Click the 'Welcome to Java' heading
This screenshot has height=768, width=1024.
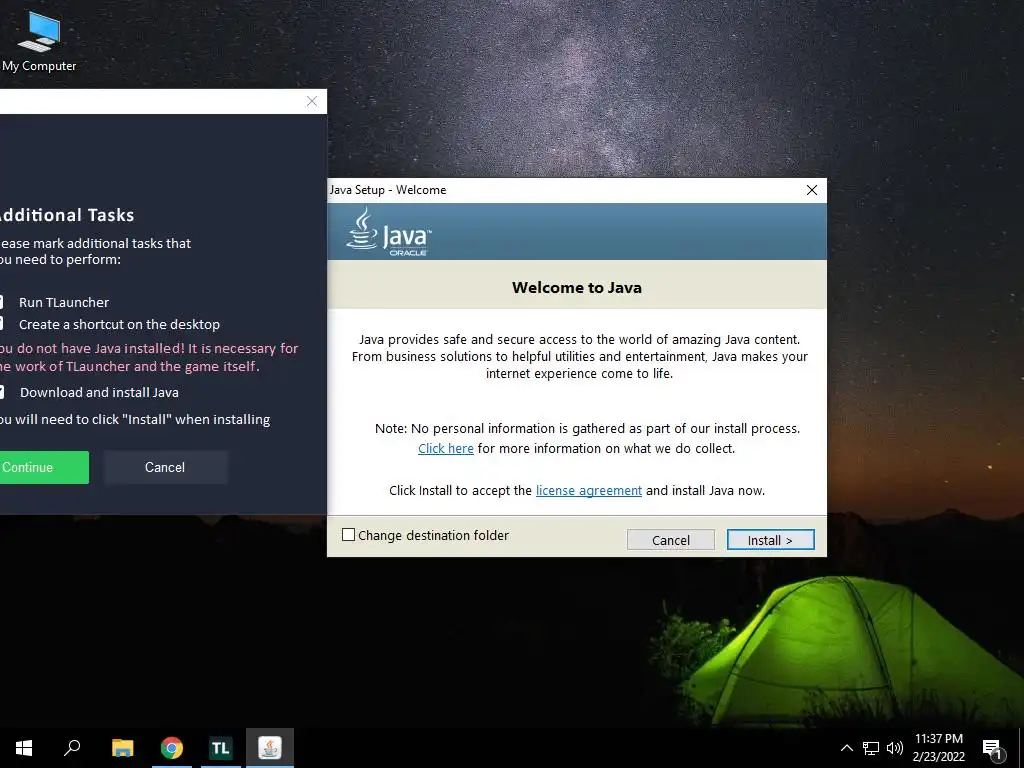[x=577, y=287]
